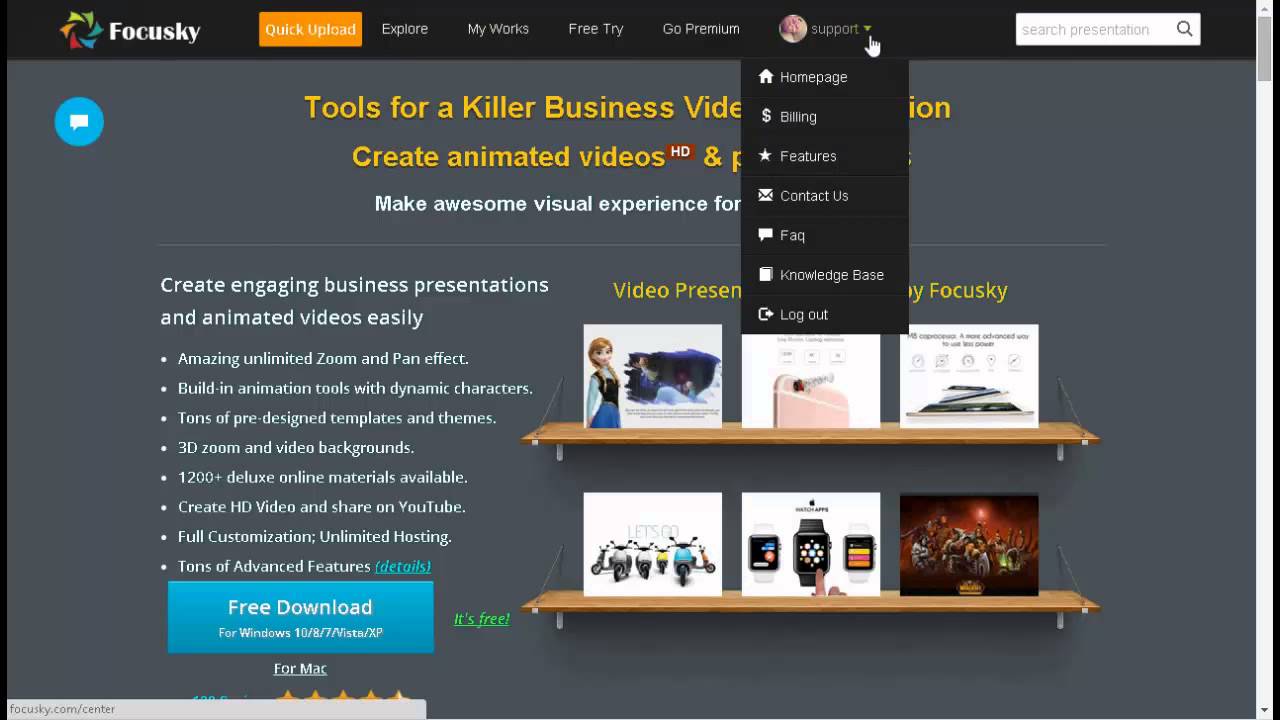Follow the For Mac link
The width and height of the screenshot is (1280, 720).
click(300, 668)
